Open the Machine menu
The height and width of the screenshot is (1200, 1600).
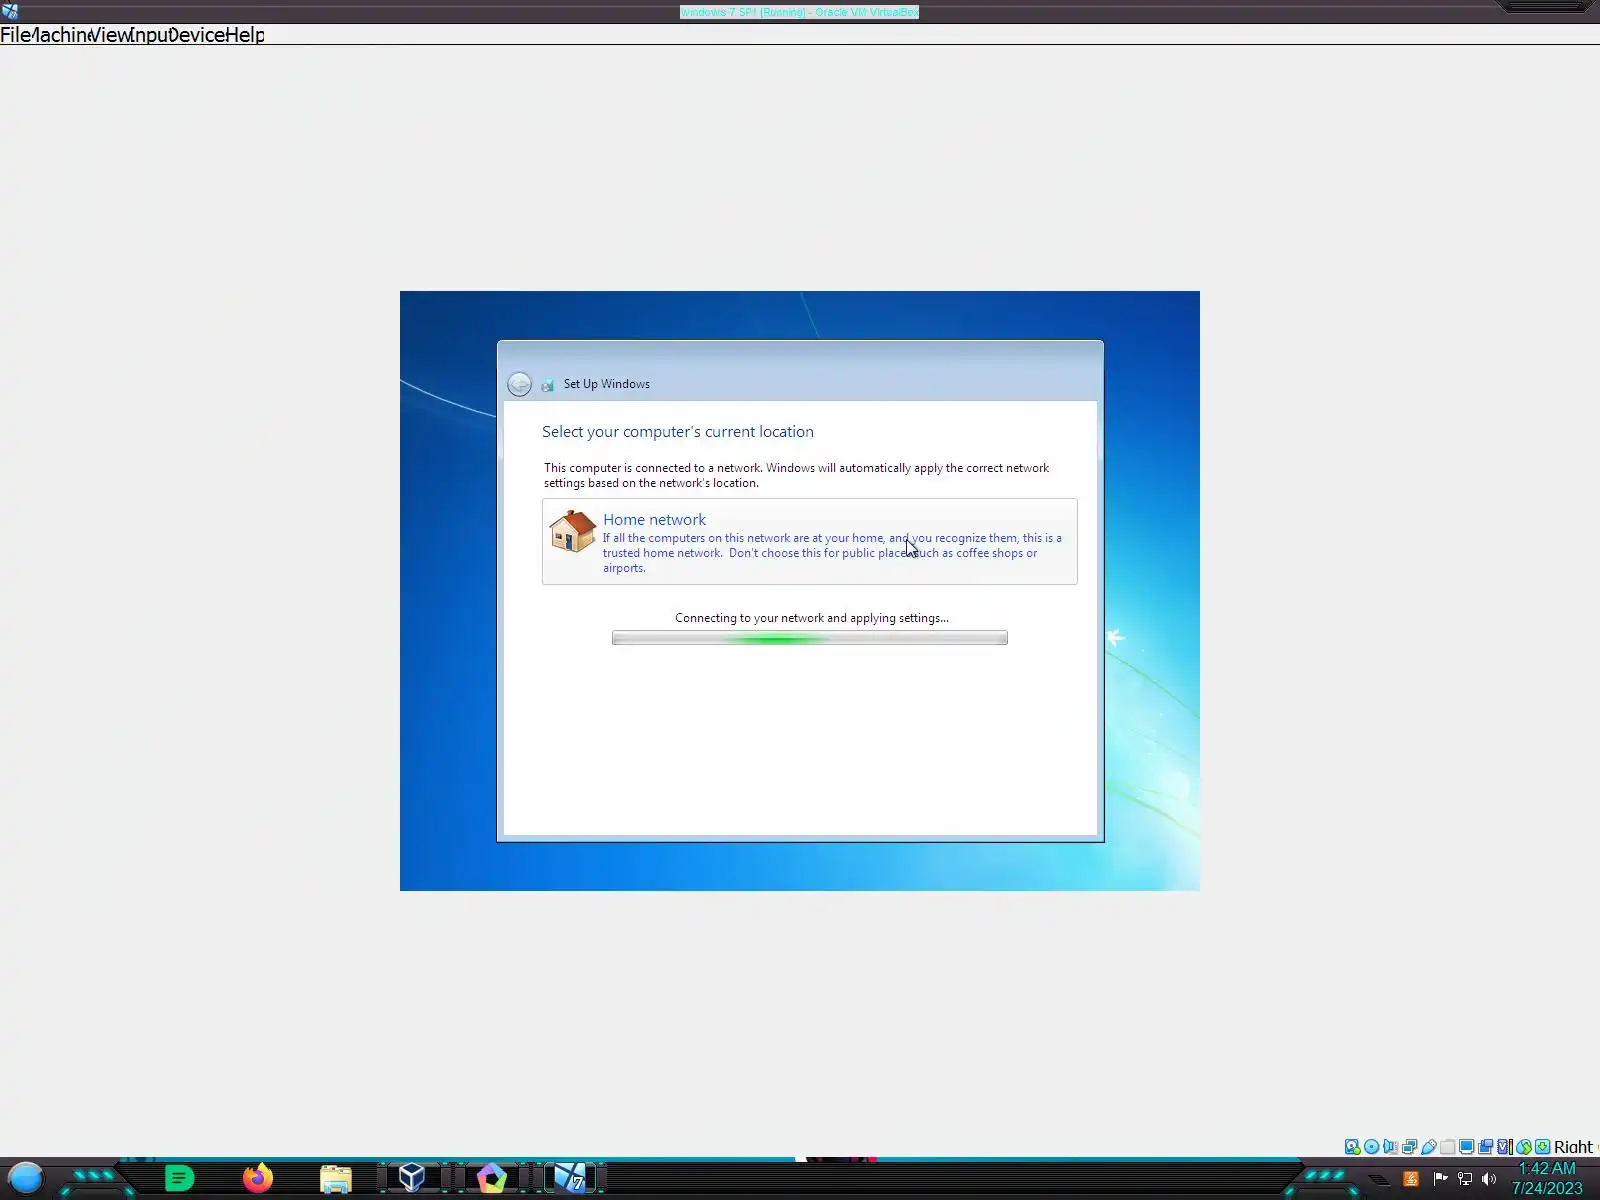coord(60,35)
